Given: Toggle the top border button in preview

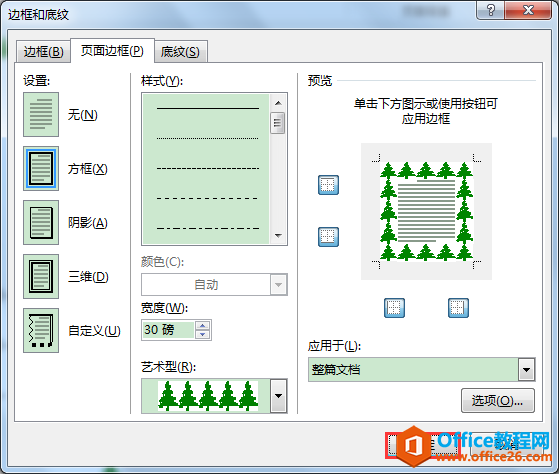Looking at the screenshot, I should 328,185.
